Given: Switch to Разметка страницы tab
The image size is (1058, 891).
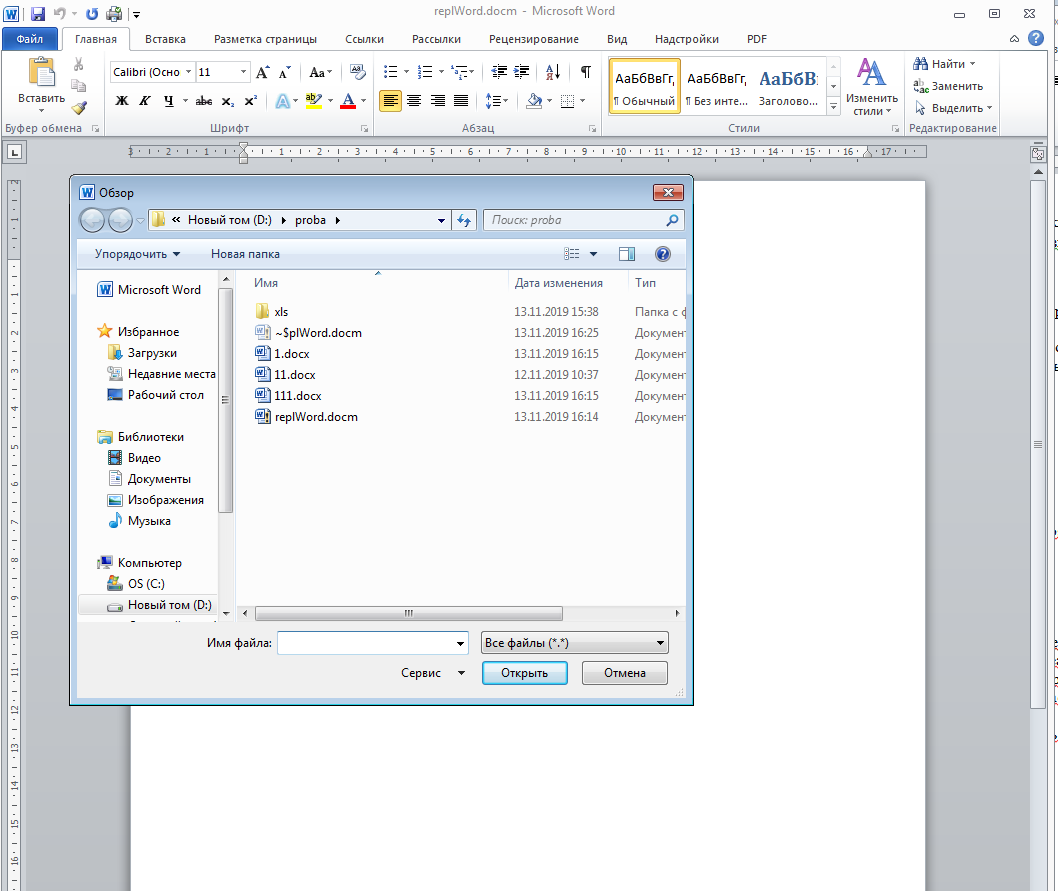Looking at the screenshot, I should point(265,39).
